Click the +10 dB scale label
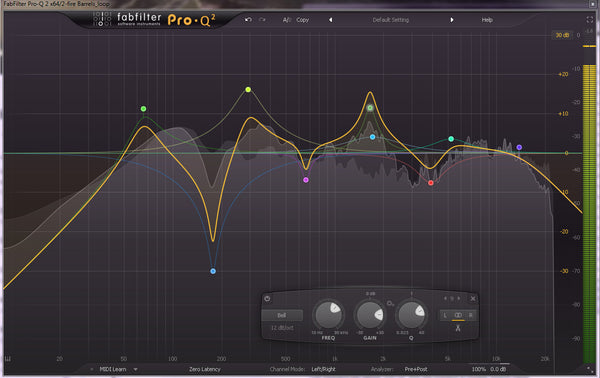The height and width of the screenshot is (378, 600). click(563, 114)
